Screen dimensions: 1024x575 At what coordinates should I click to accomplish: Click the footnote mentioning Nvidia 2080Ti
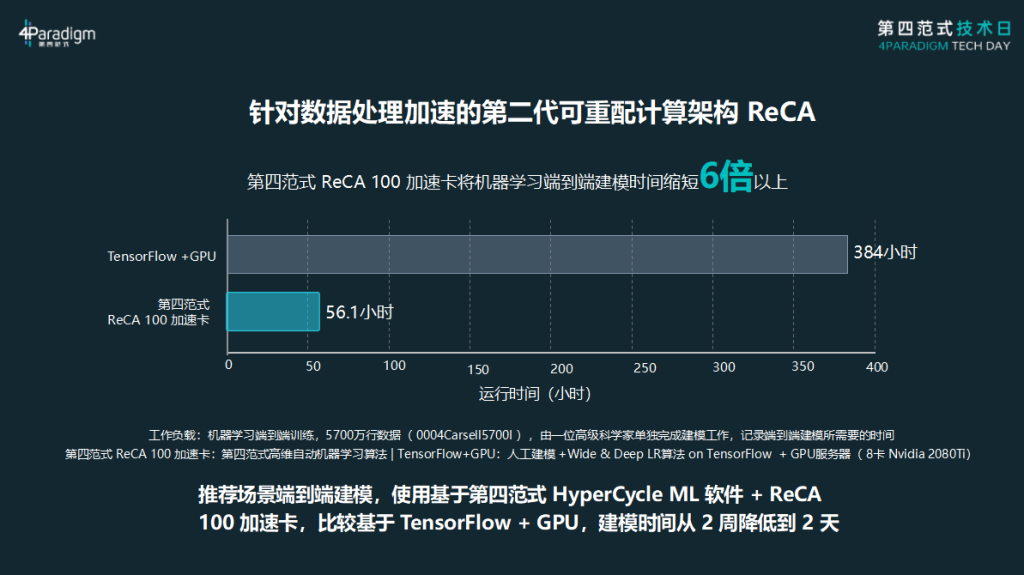click(x=518, y=454)
